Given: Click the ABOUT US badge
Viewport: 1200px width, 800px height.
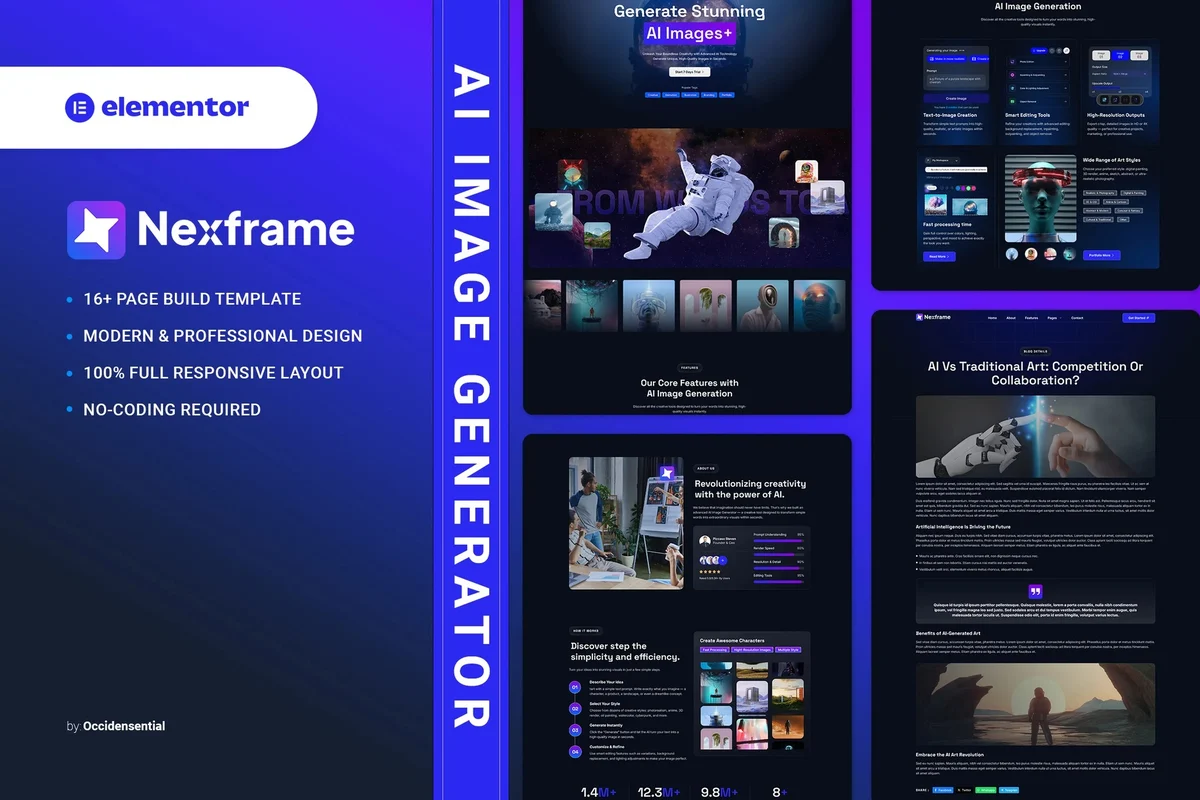Looking at the screenshot, I should pyautogui.click(x=706, y=468).
